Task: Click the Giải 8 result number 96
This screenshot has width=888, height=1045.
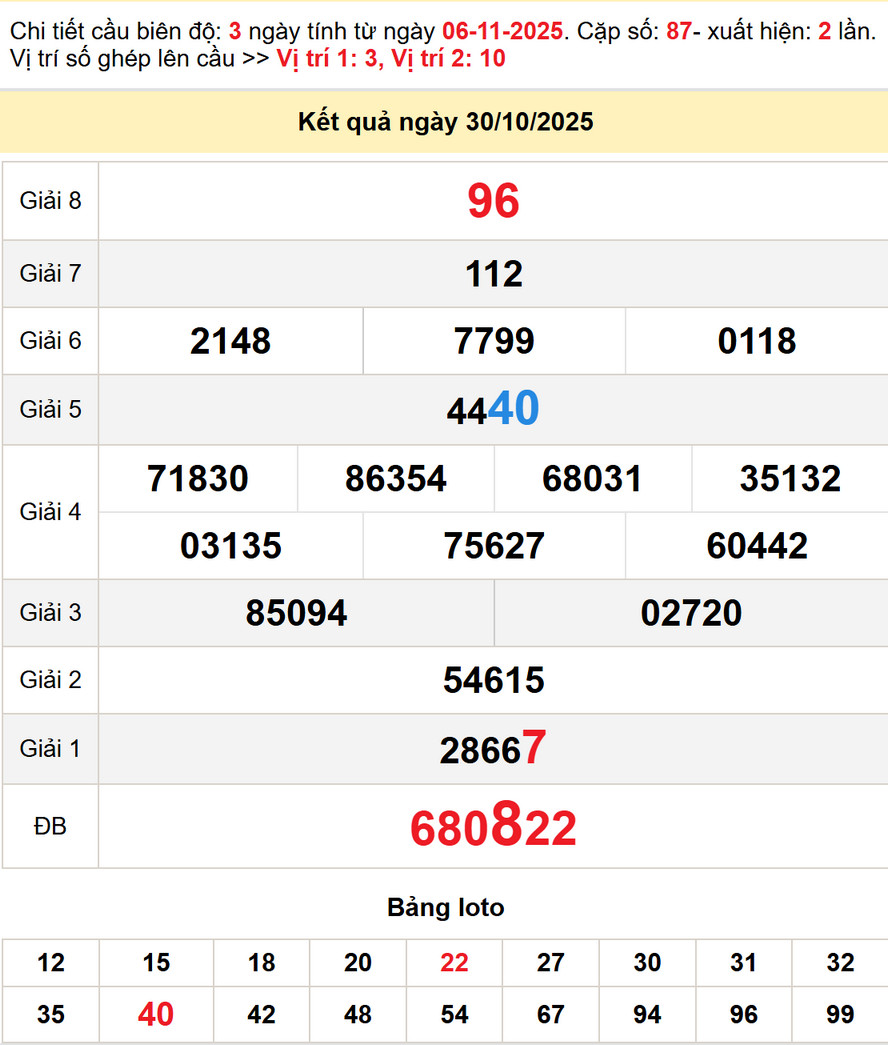Action: 493,201
